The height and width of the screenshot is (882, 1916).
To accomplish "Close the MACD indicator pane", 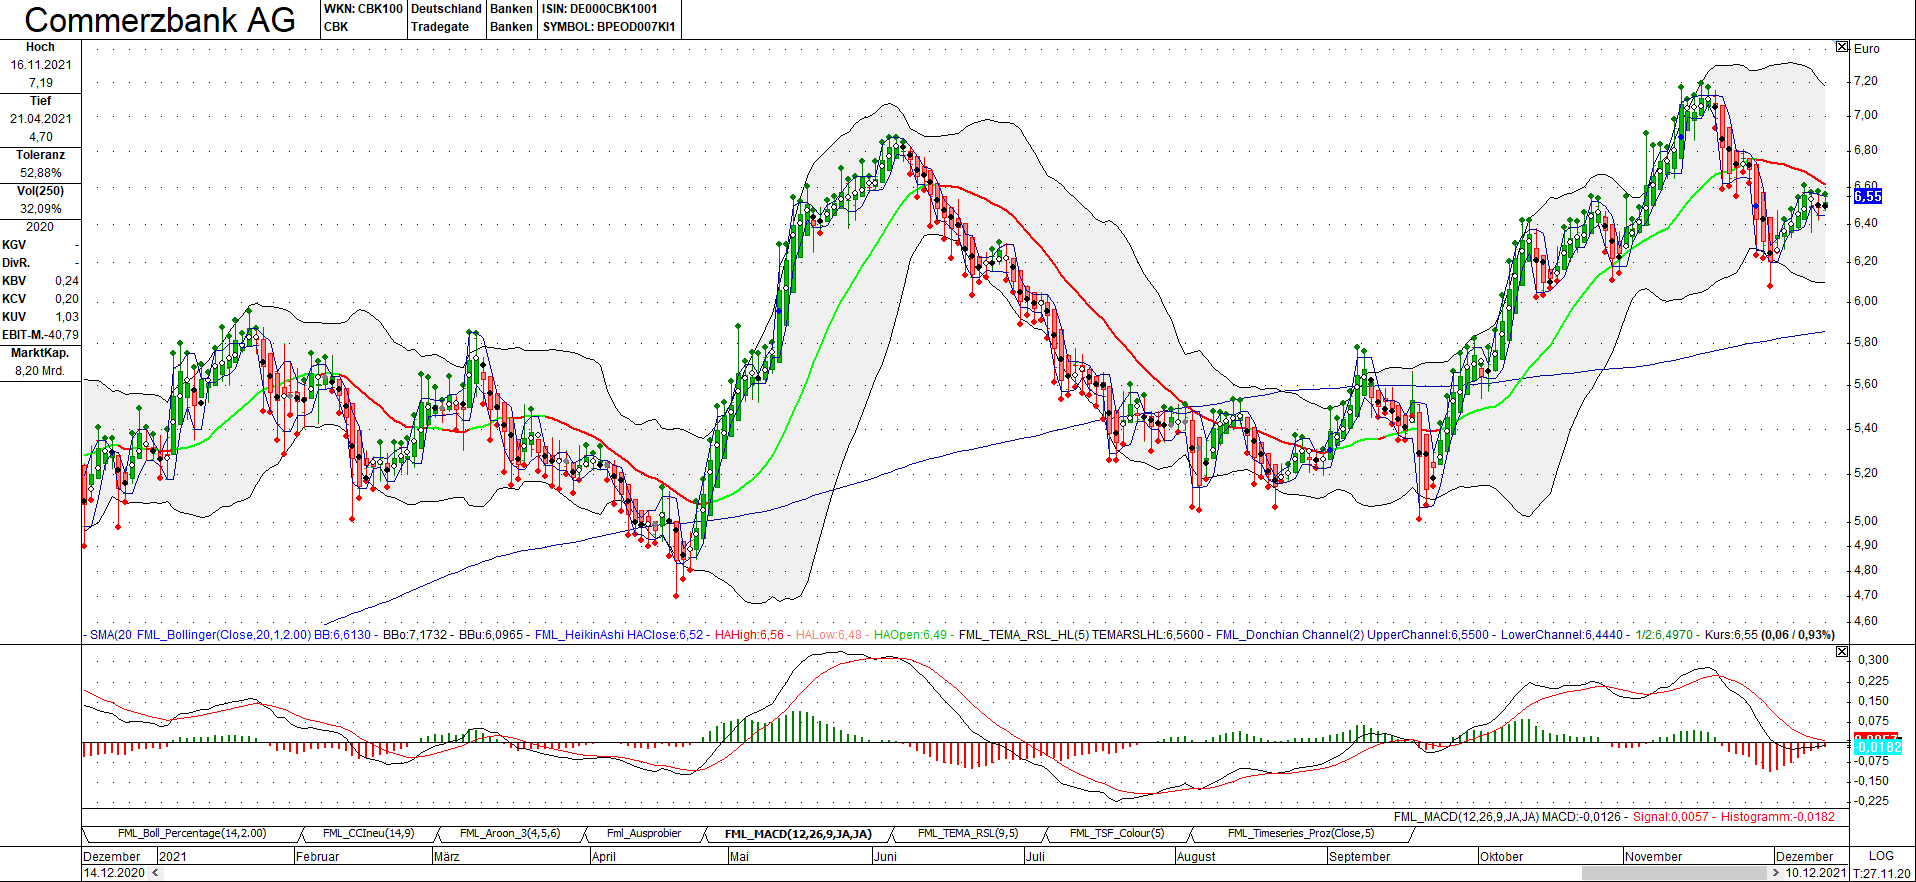I will pos(1842,652).
